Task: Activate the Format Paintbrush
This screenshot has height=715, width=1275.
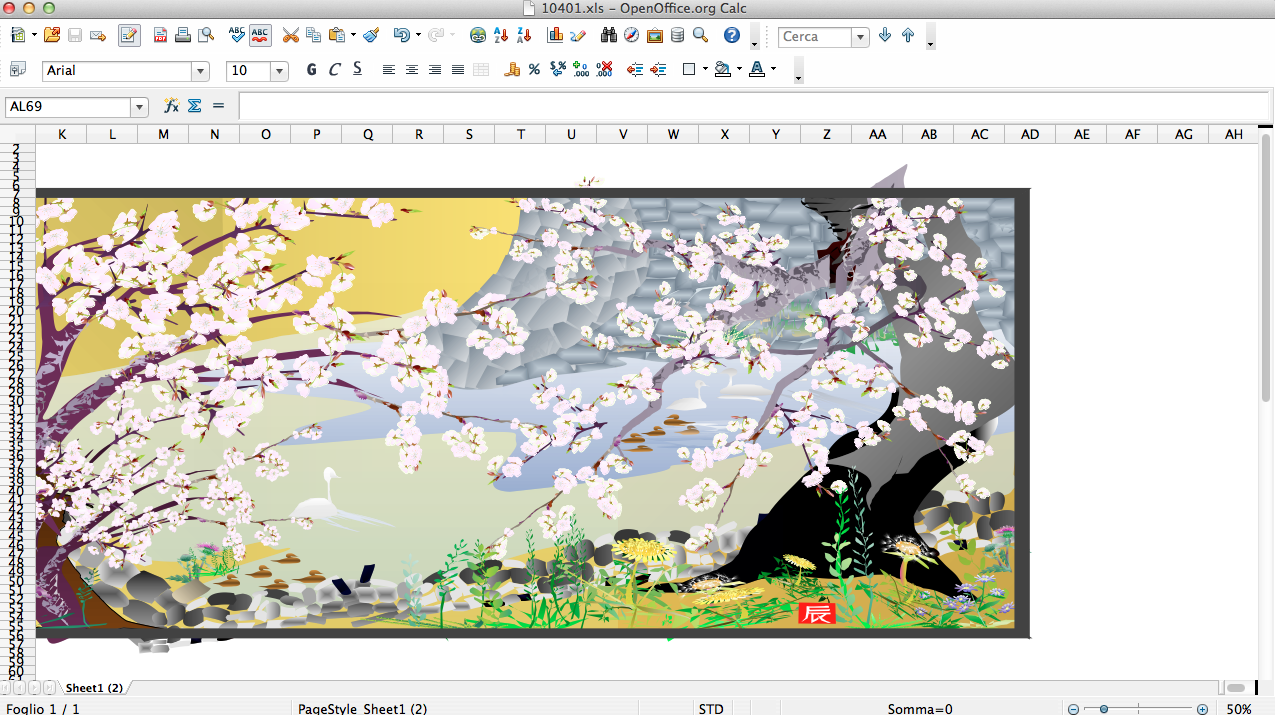Action: pyautogui.click(x=371, y=36)
